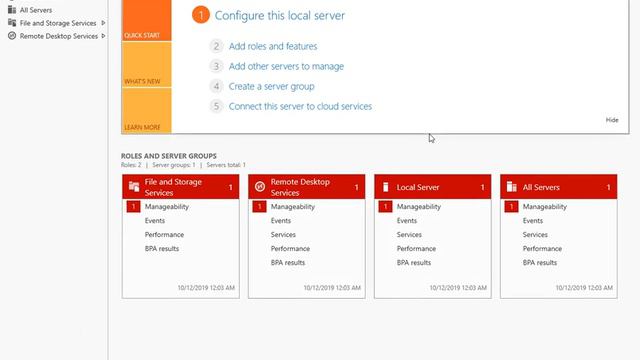Click the step 4 number circle
Viewport: 640px width, 360px height.
(x=216, y=87)
